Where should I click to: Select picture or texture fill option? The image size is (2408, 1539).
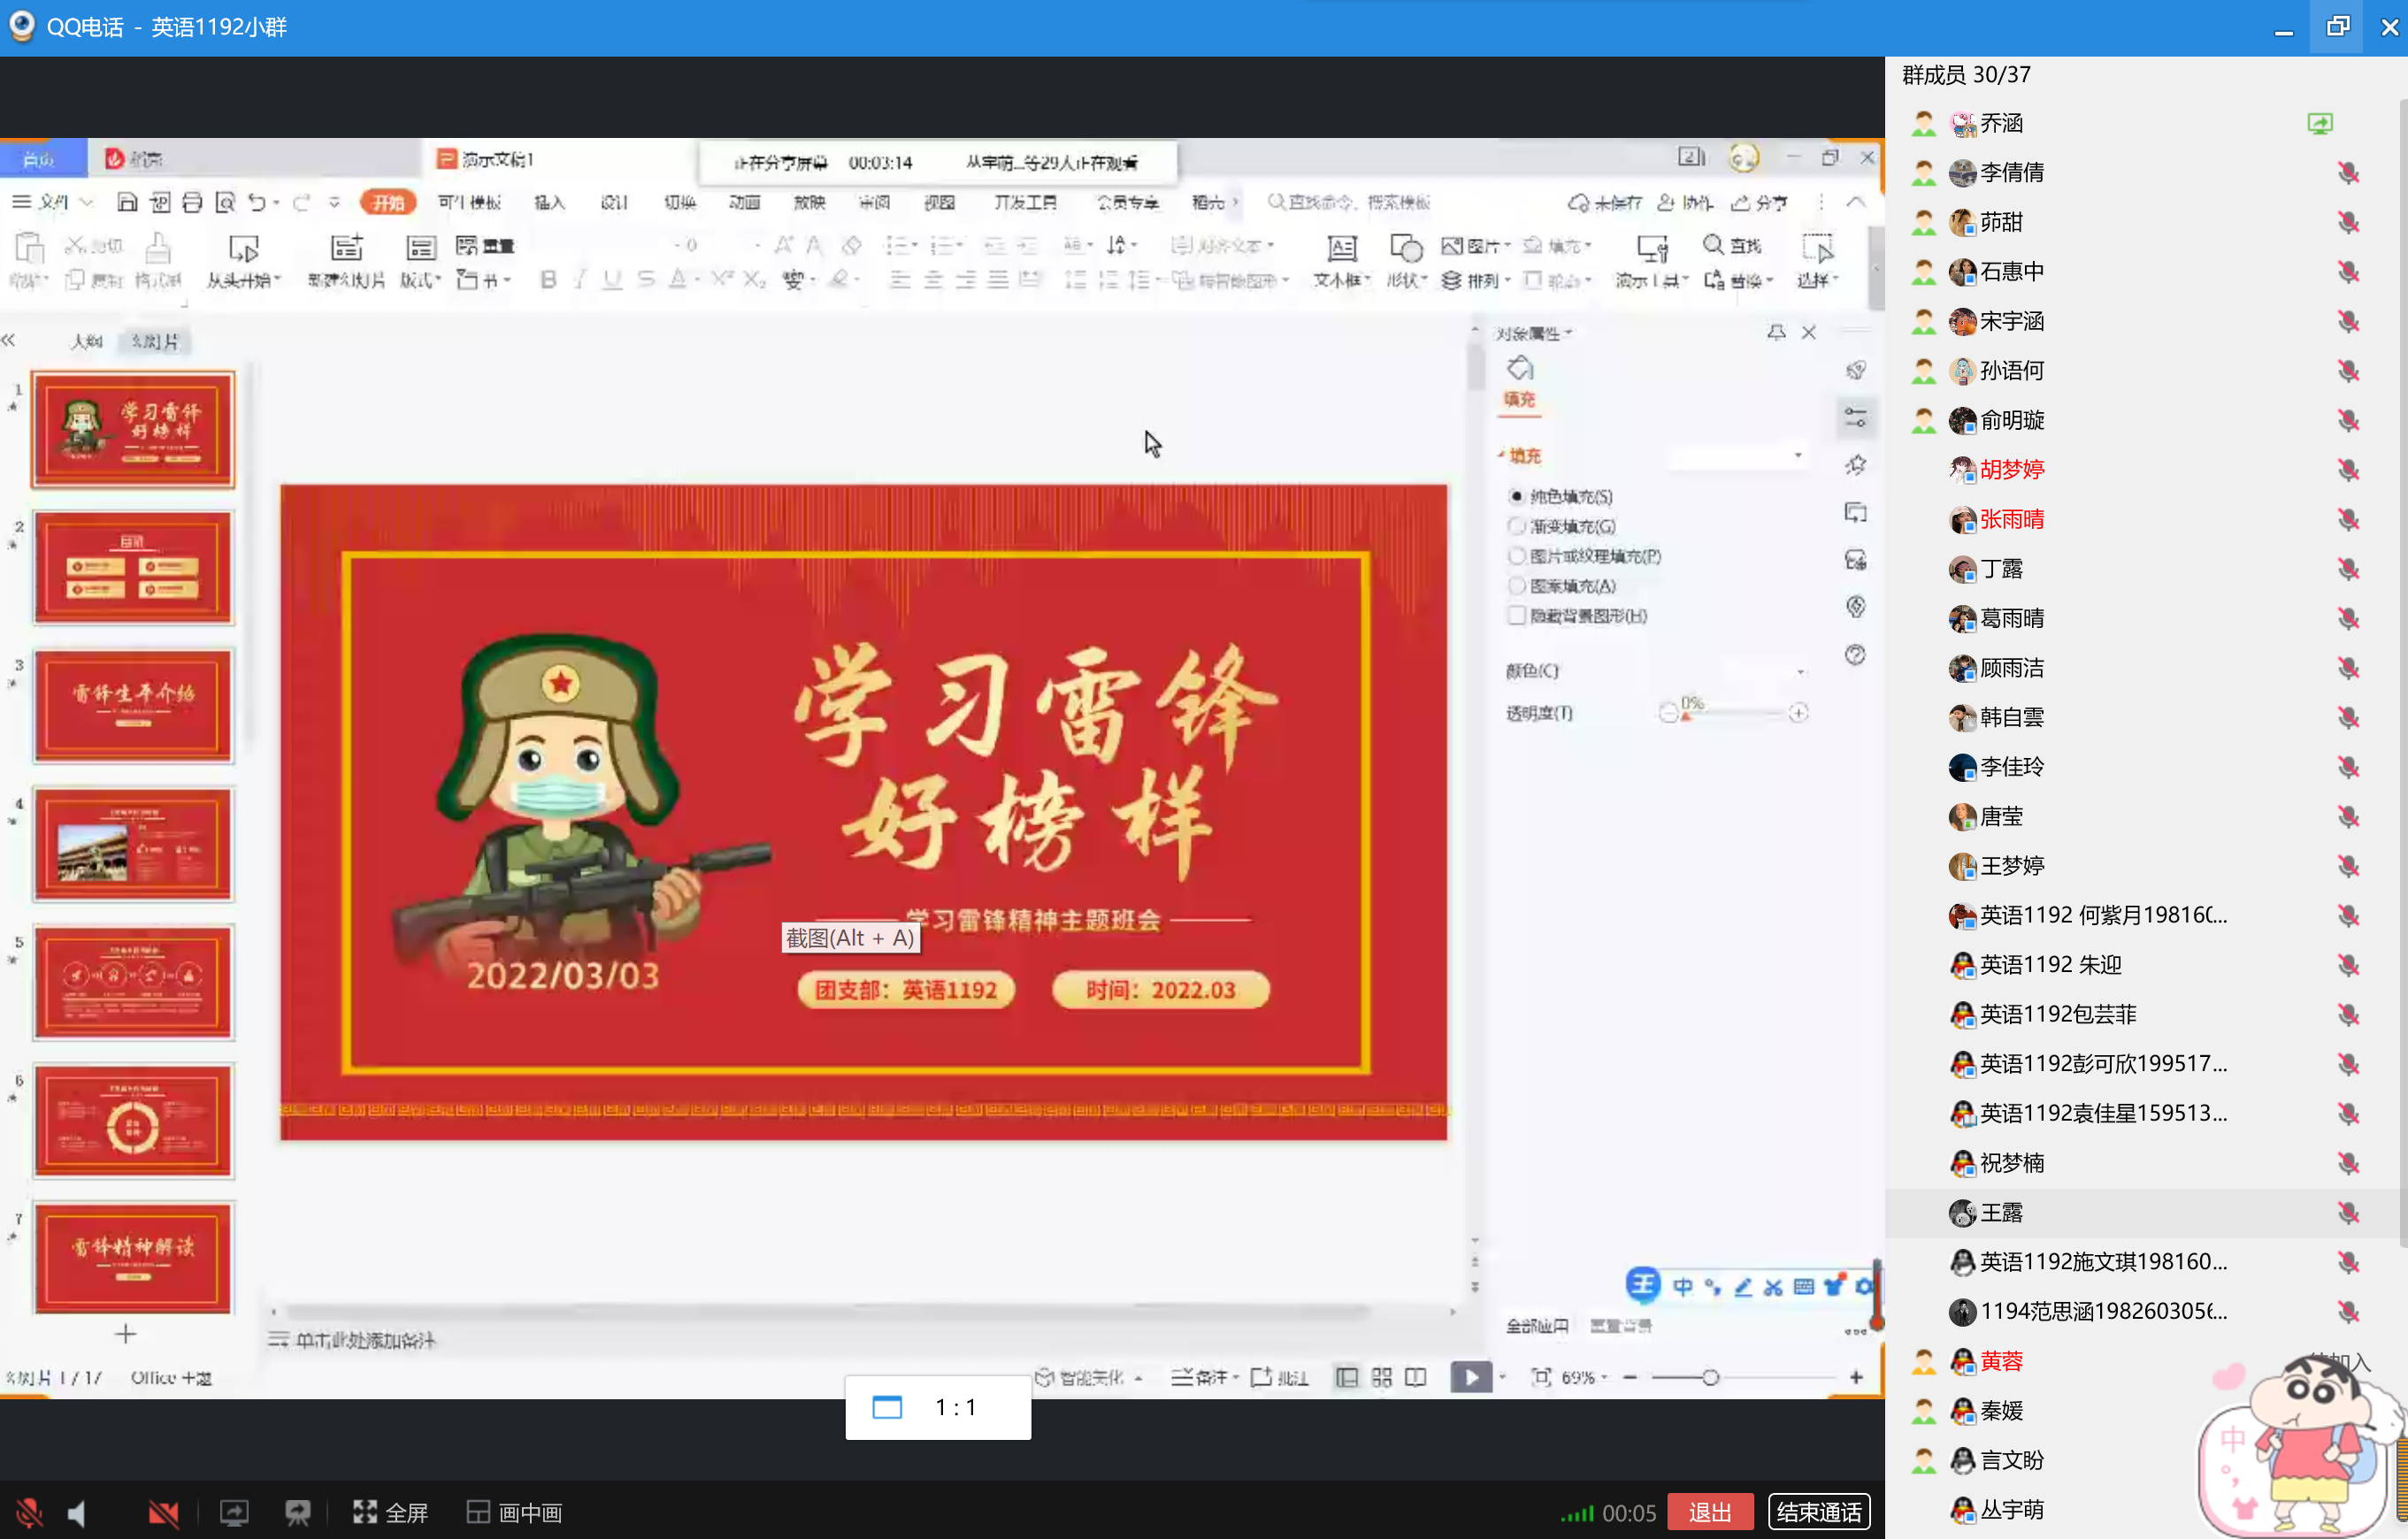[x=1517, y=556]
